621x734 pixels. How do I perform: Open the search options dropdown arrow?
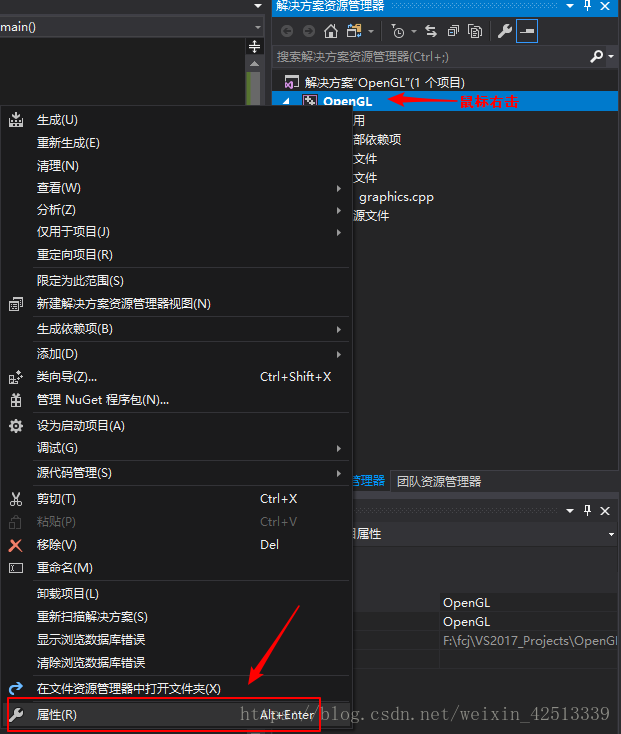pos(611,57)
